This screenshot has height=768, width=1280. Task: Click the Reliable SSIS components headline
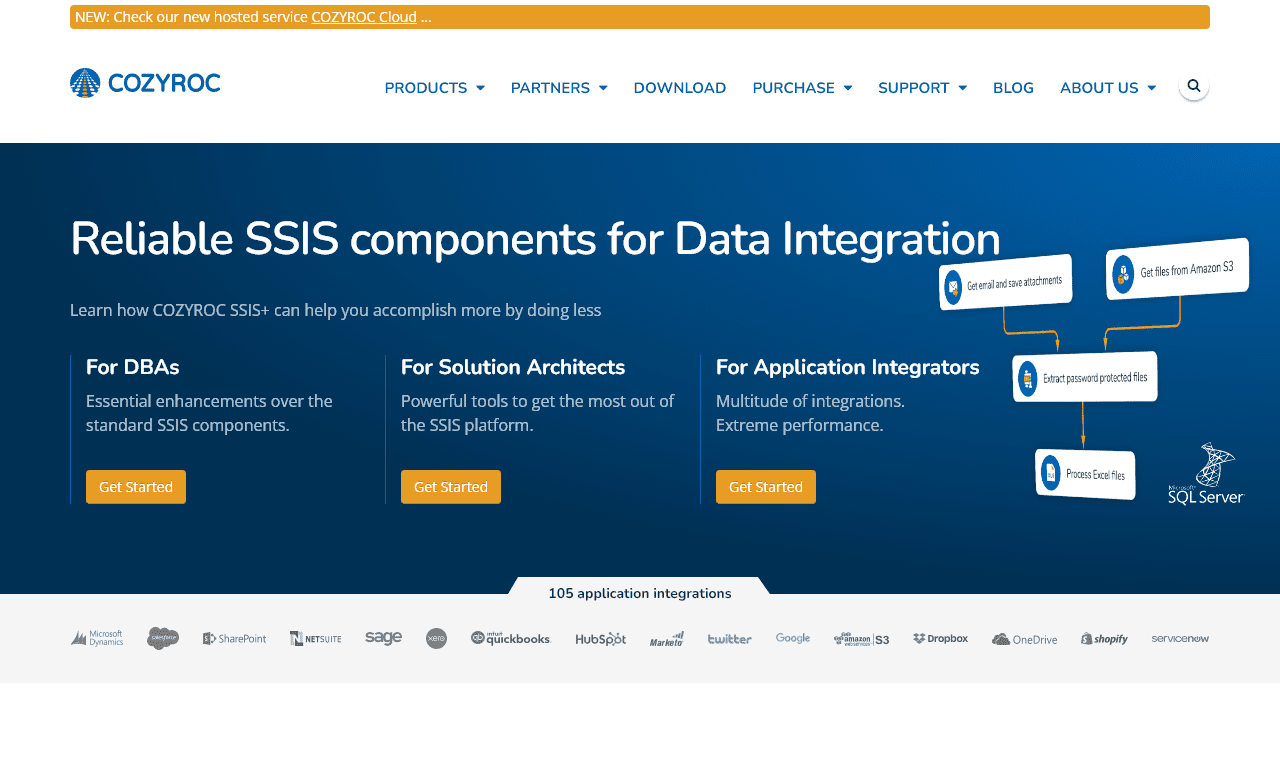pos(535,239)
